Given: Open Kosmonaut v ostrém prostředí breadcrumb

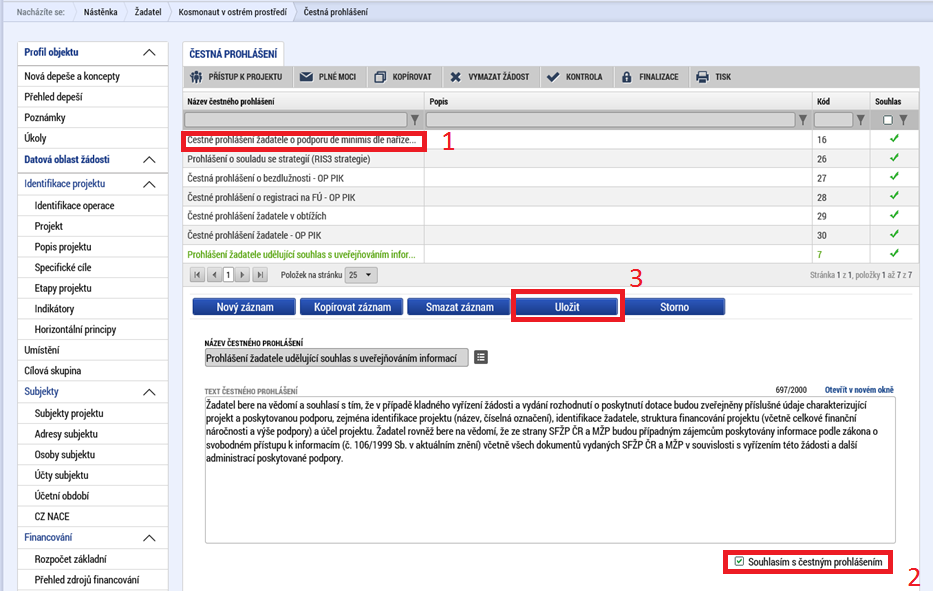Looking at the screenshot, I should (x=233, y=12).
